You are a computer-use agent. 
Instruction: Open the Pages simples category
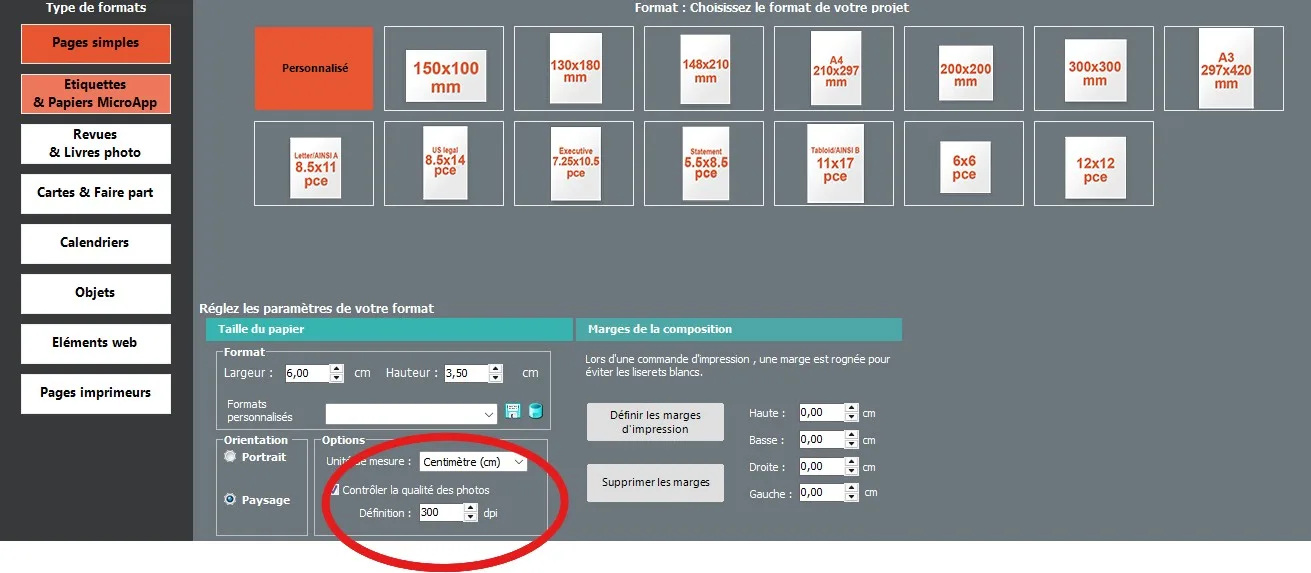click(96, 43)
